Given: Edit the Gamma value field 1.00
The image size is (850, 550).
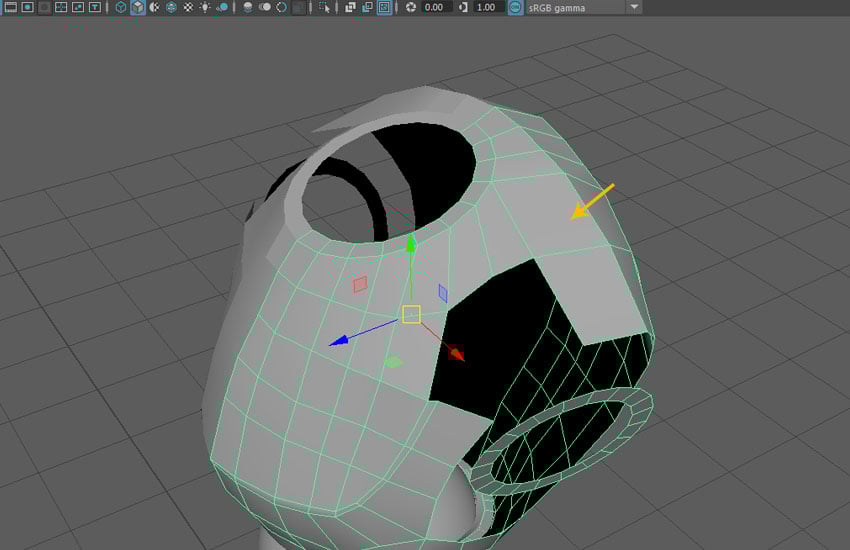Looking at the screenshot, I should click(489, 7).
